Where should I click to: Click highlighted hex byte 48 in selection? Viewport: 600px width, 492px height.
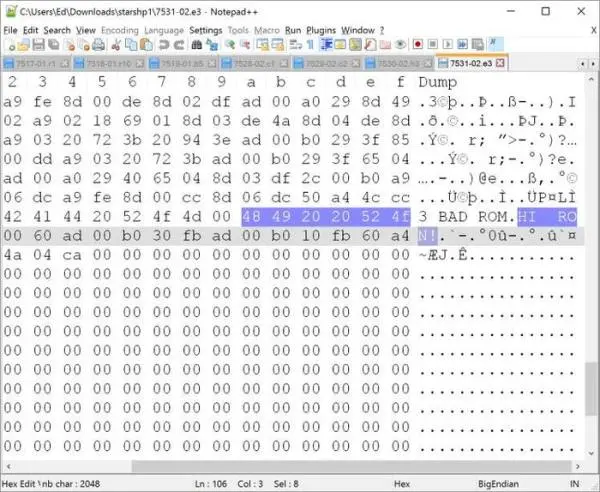pos(251,217)
